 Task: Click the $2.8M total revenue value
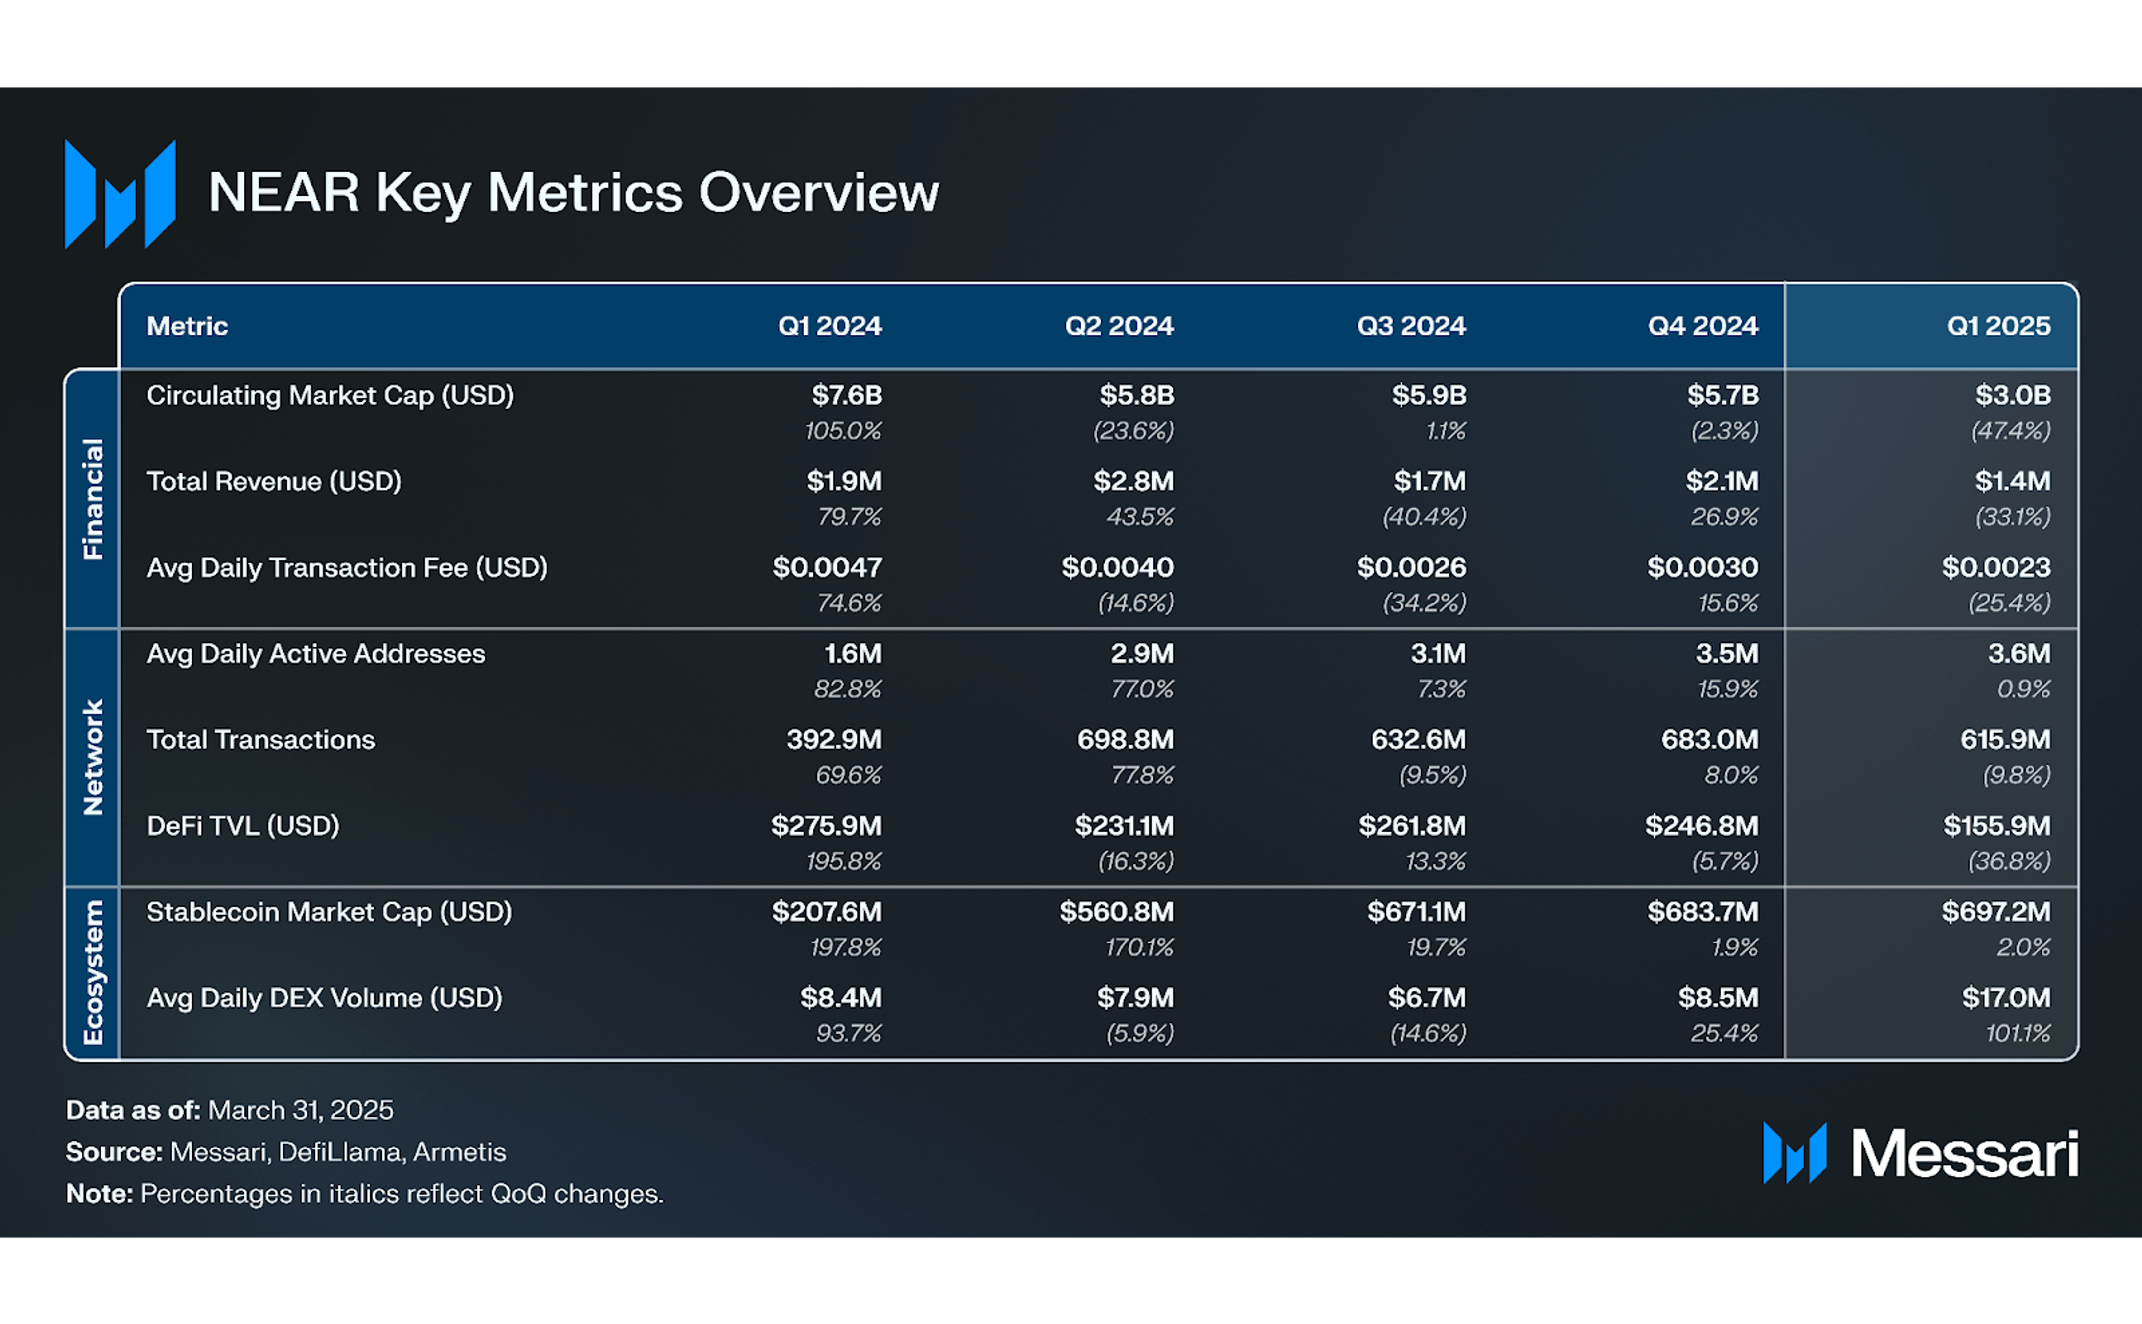coord(1133,481)
